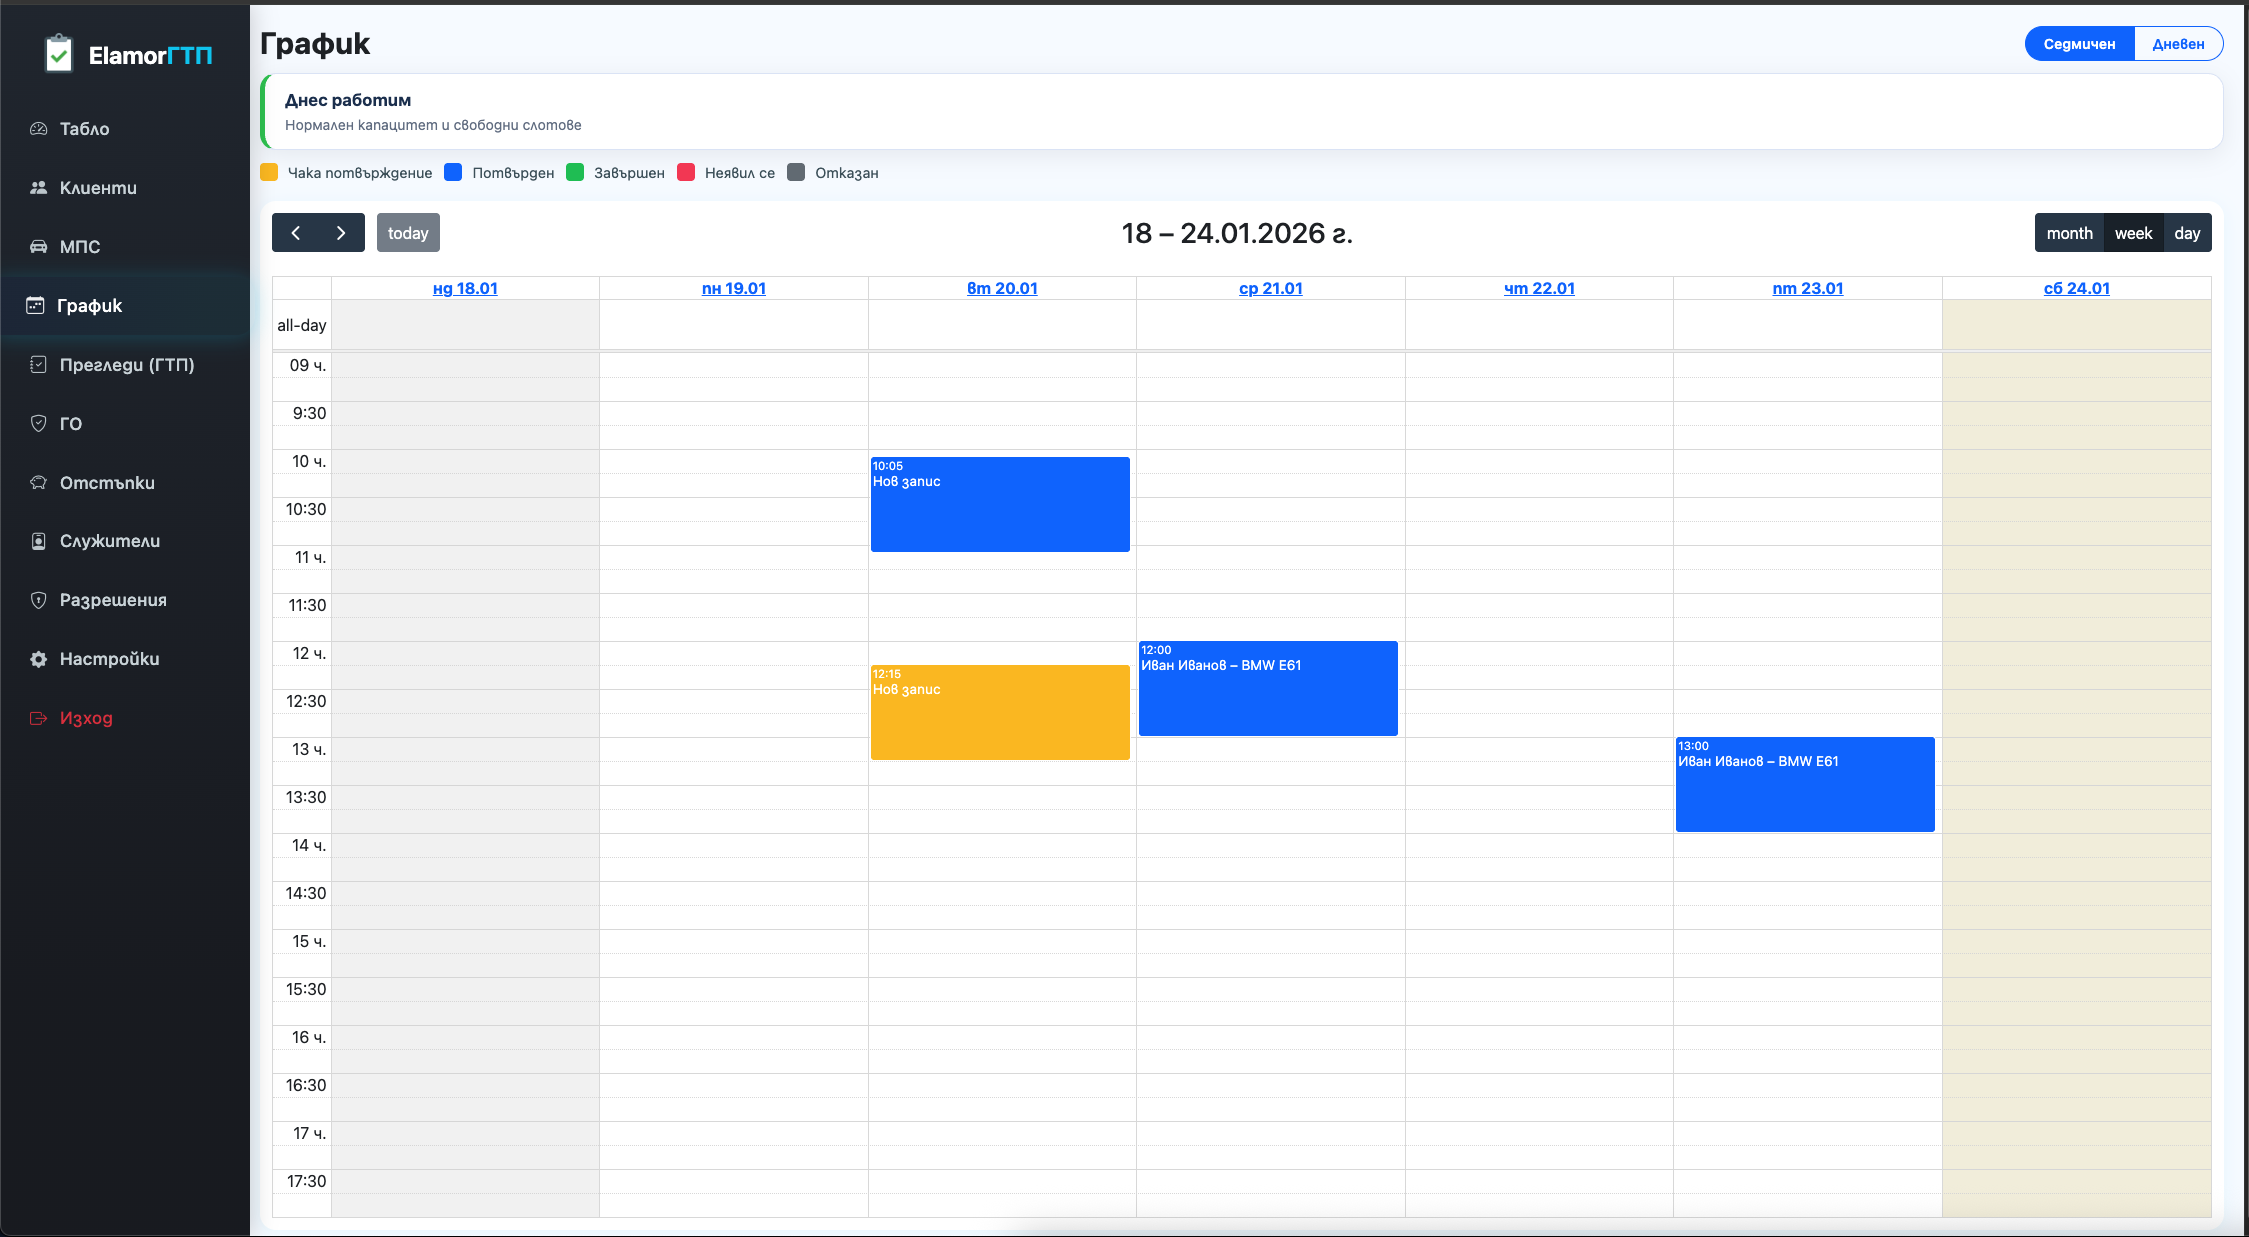Select the month calendar view

pos(2069,233)
